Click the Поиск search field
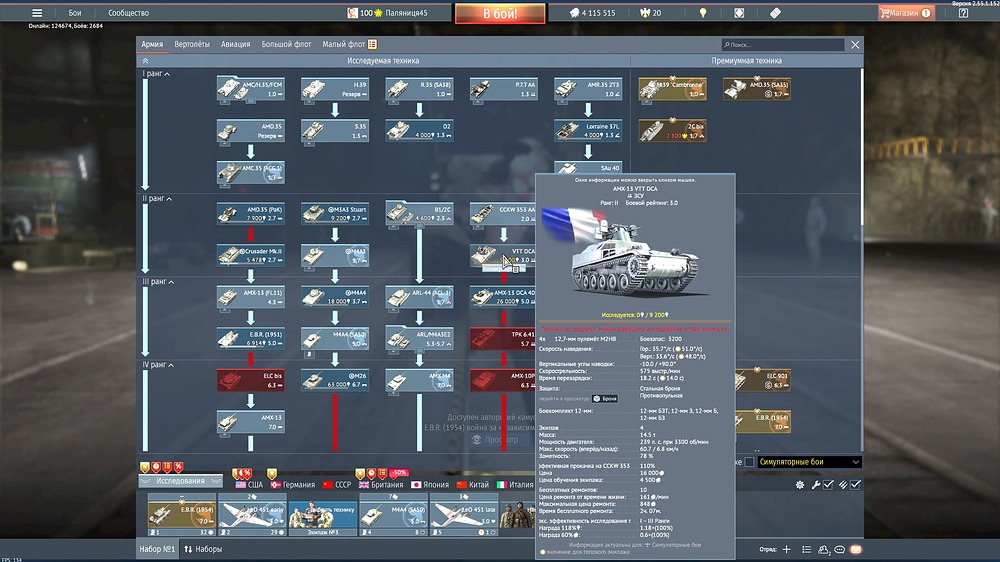 coord(783,45)
